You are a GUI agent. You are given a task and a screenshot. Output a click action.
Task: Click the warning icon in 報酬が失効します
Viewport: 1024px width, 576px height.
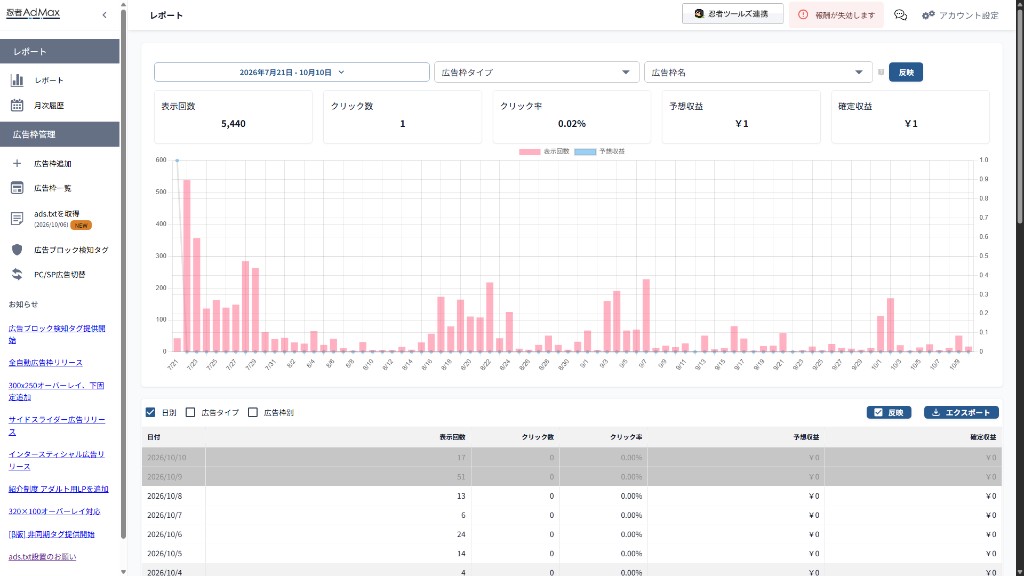[803, 15]
